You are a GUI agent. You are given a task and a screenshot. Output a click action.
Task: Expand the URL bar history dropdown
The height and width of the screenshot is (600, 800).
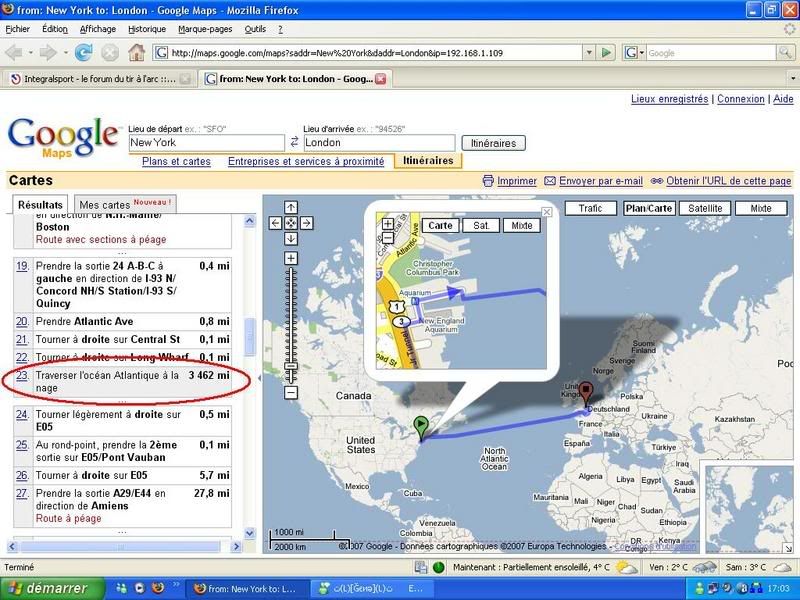(x=589, y=53)
